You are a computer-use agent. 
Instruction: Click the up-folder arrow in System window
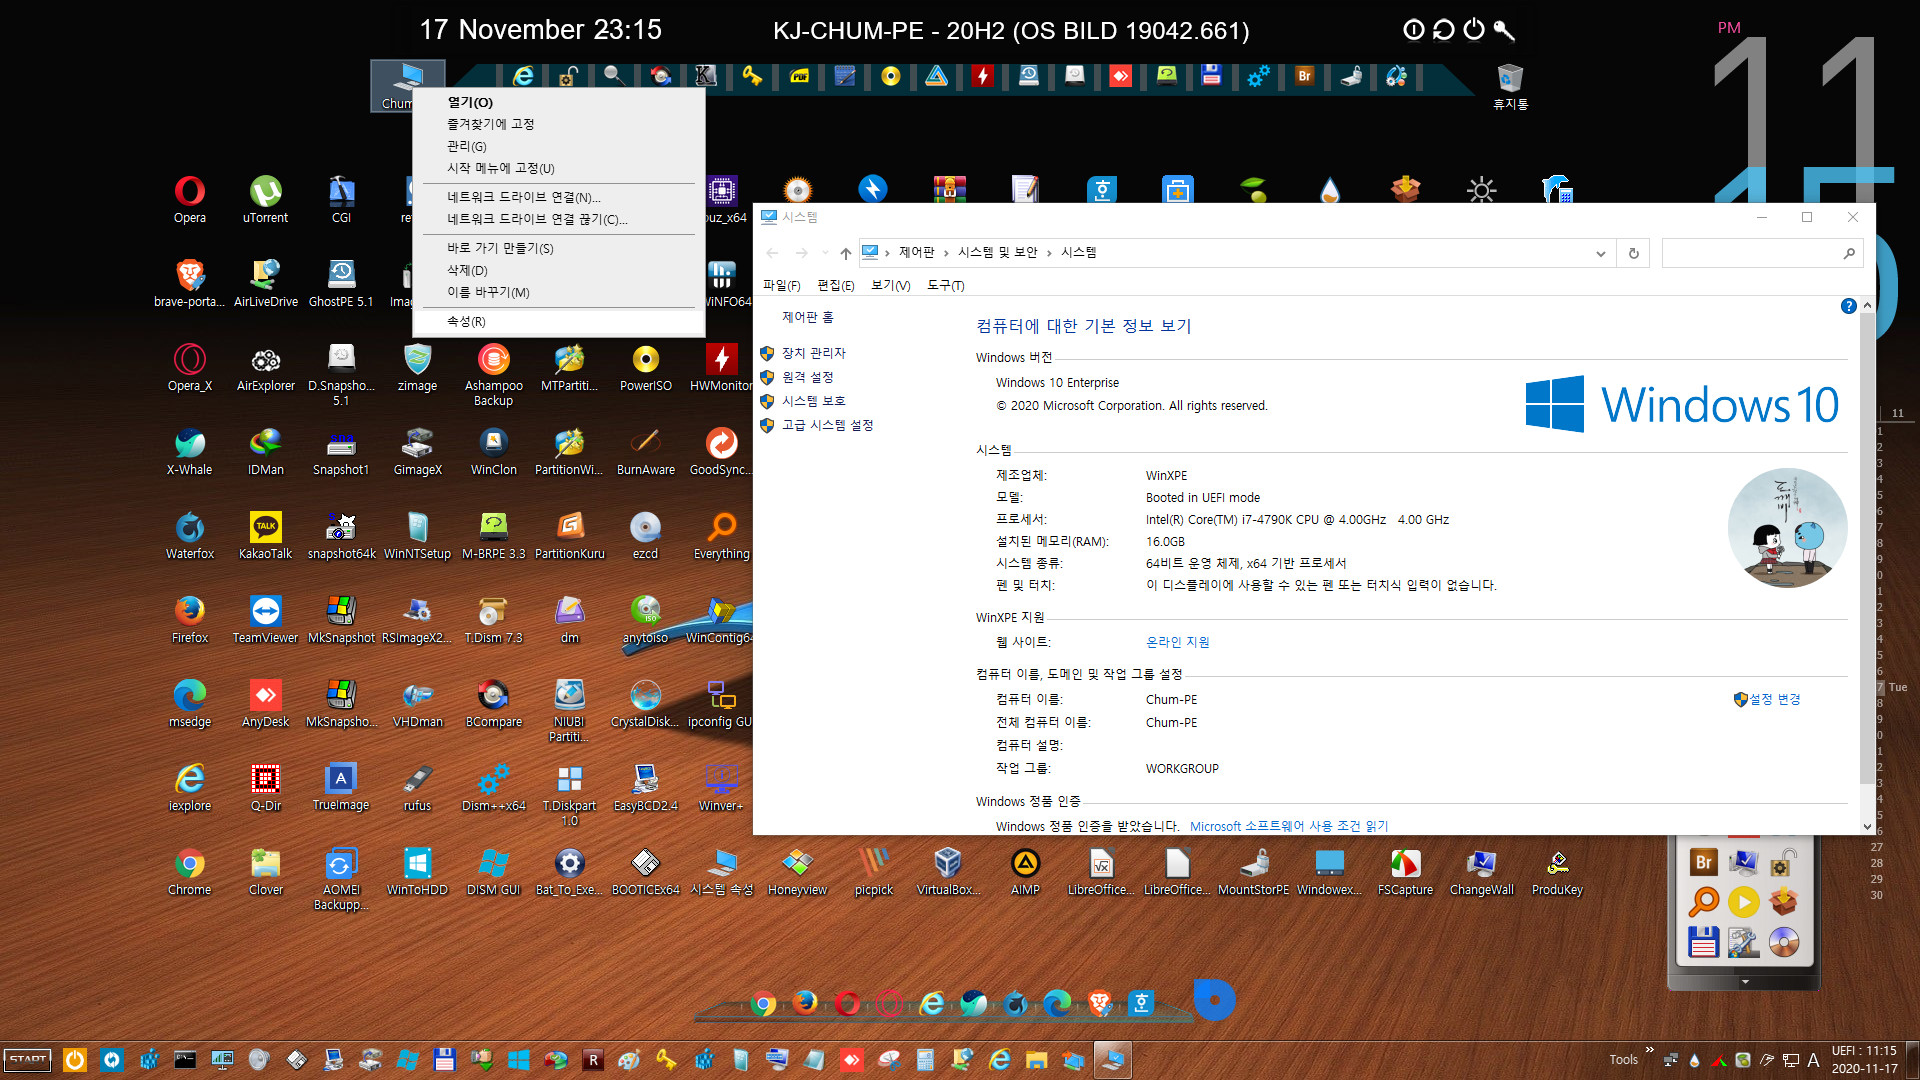tap(845, 253)
